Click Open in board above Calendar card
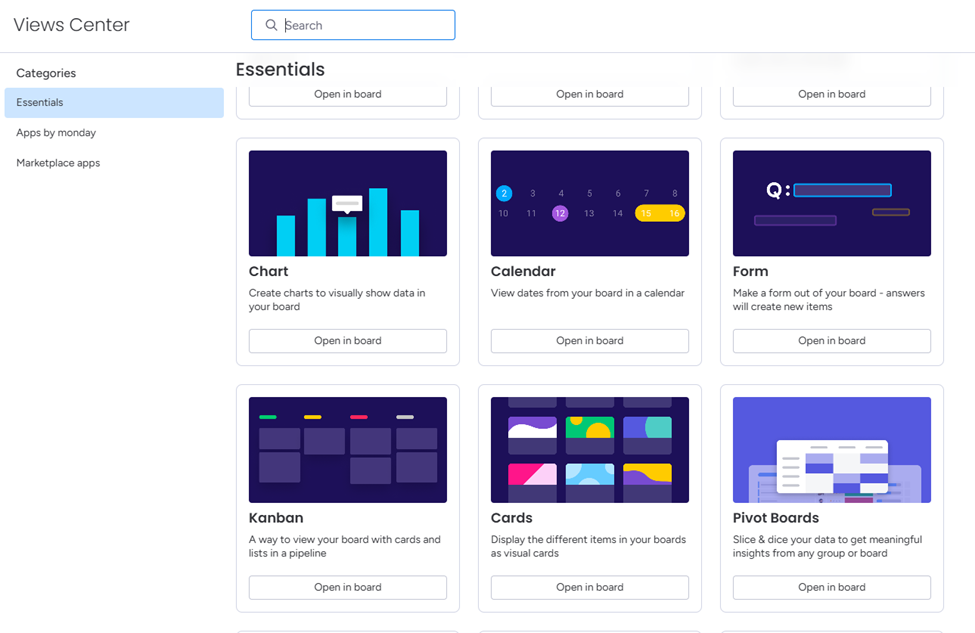This screenshot has width=975, height=633. tap(589, 95)
